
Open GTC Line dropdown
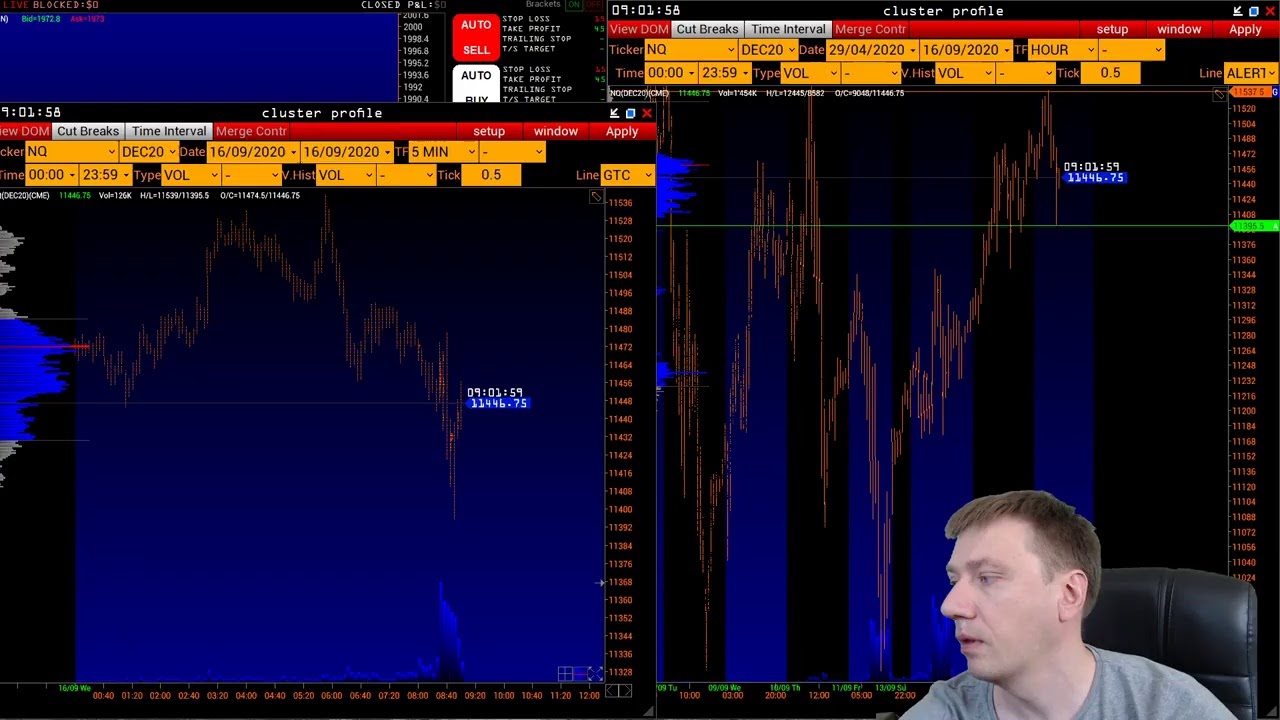click(626, 175)
